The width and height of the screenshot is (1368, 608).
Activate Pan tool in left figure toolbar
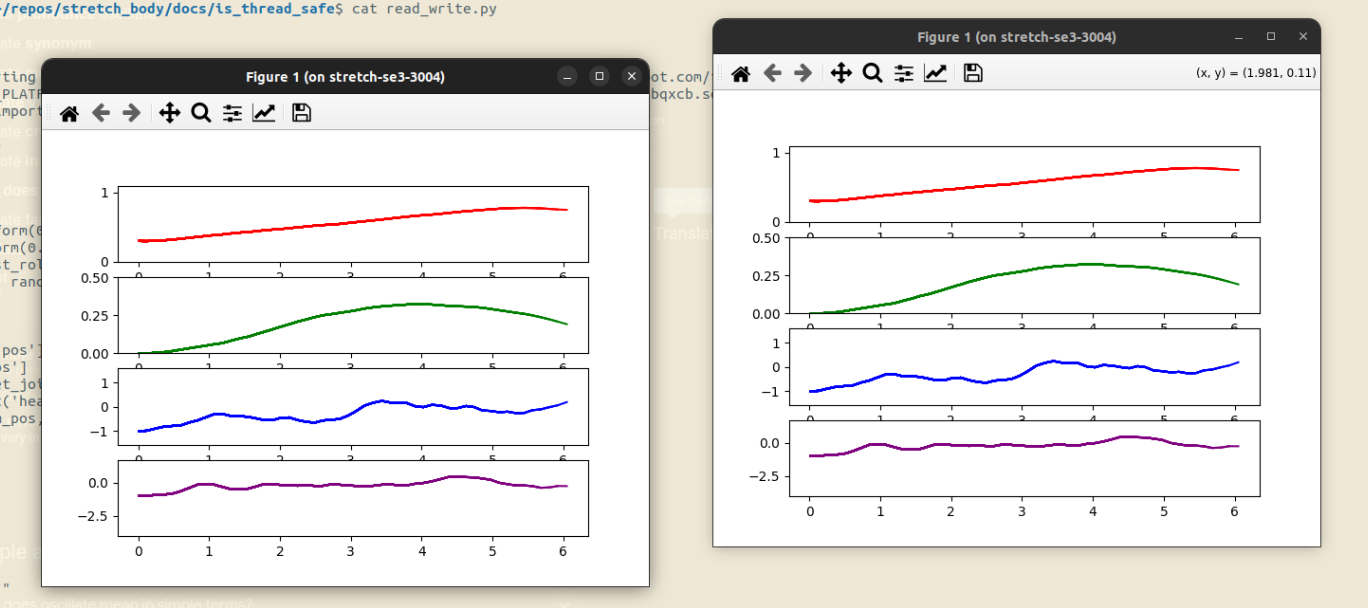click(170, 113)
